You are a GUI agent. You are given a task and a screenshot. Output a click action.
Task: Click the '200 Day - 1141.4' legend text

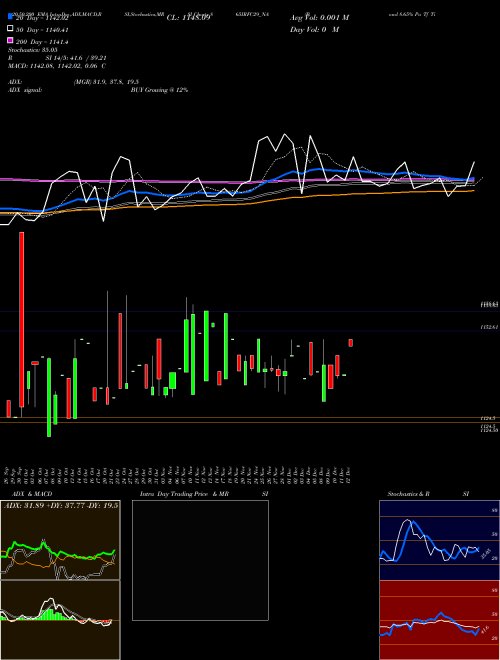click(x=41, y=42)
